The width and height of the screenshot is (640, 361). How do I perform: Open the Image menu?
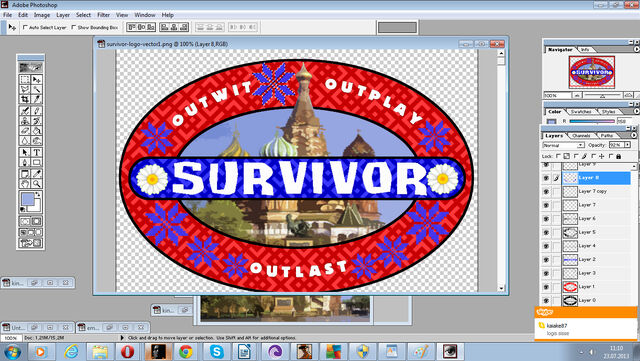point(42,15)
